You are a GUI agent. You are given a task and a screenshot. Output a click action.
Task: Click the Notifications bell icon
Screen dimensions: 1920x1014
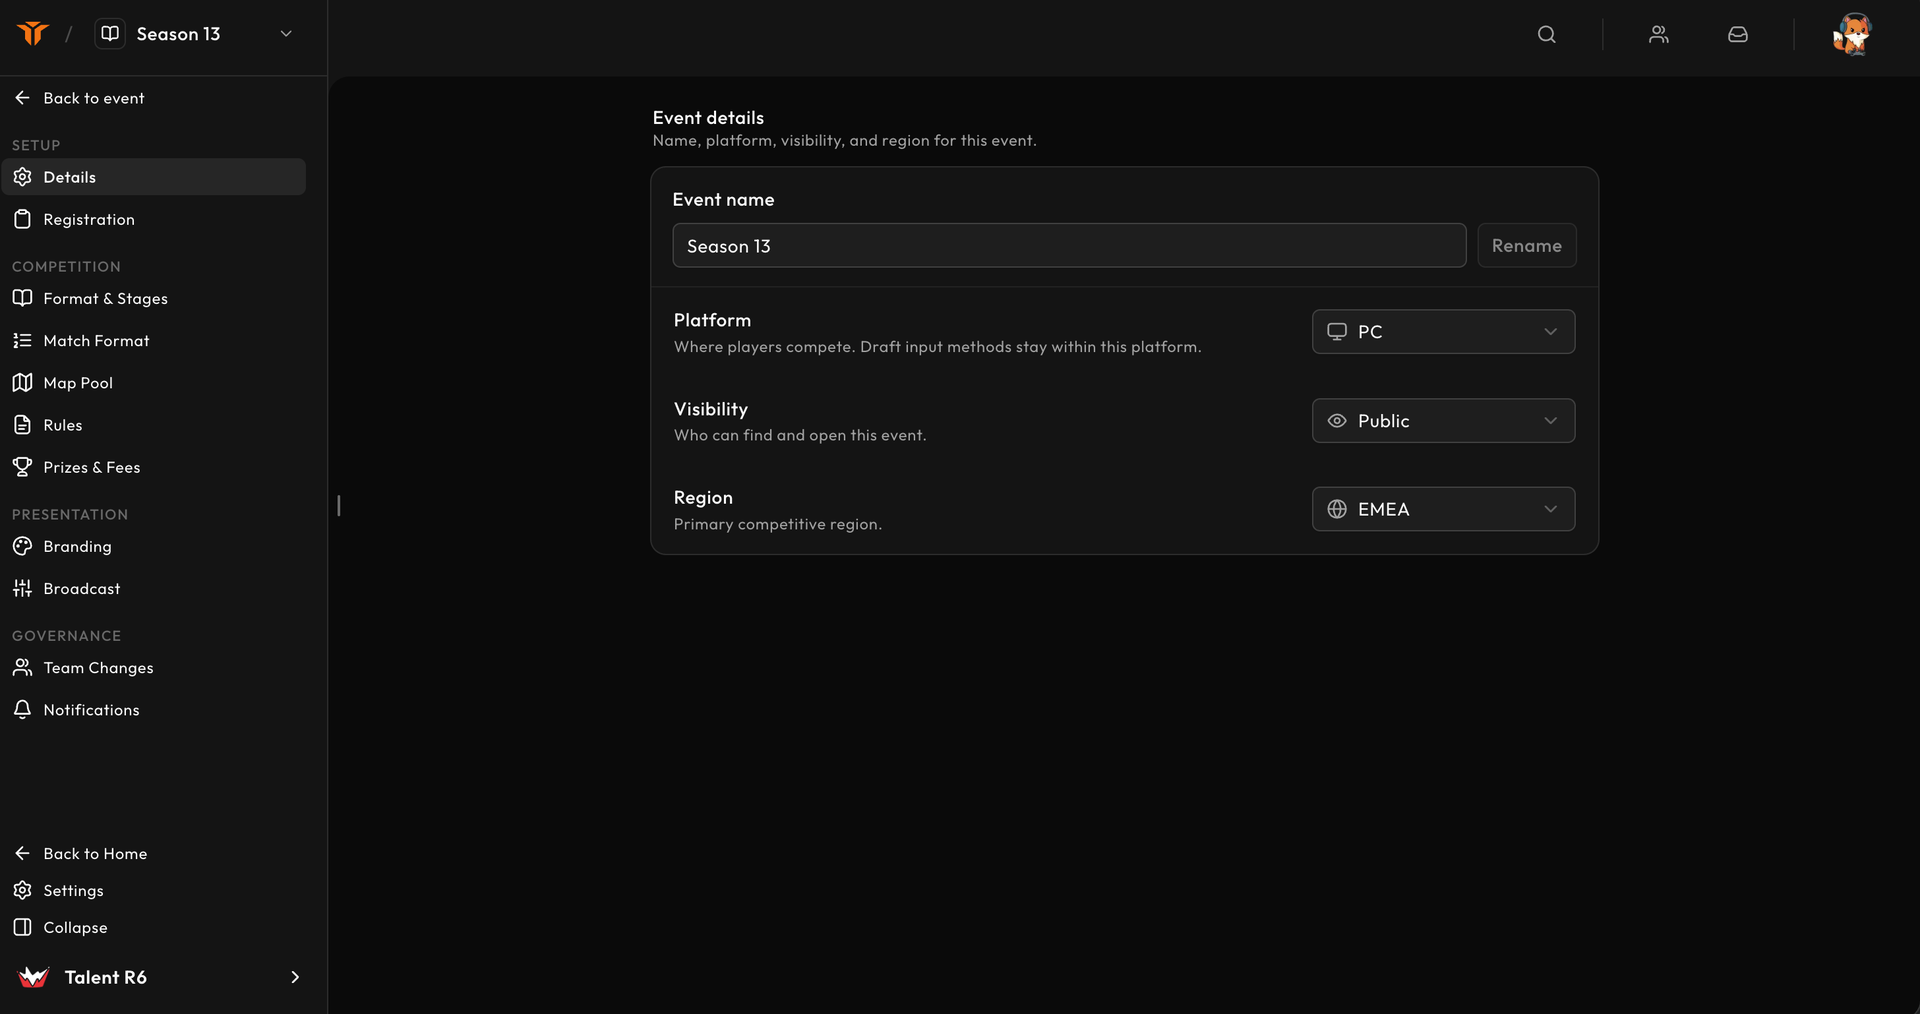point(22,709)
